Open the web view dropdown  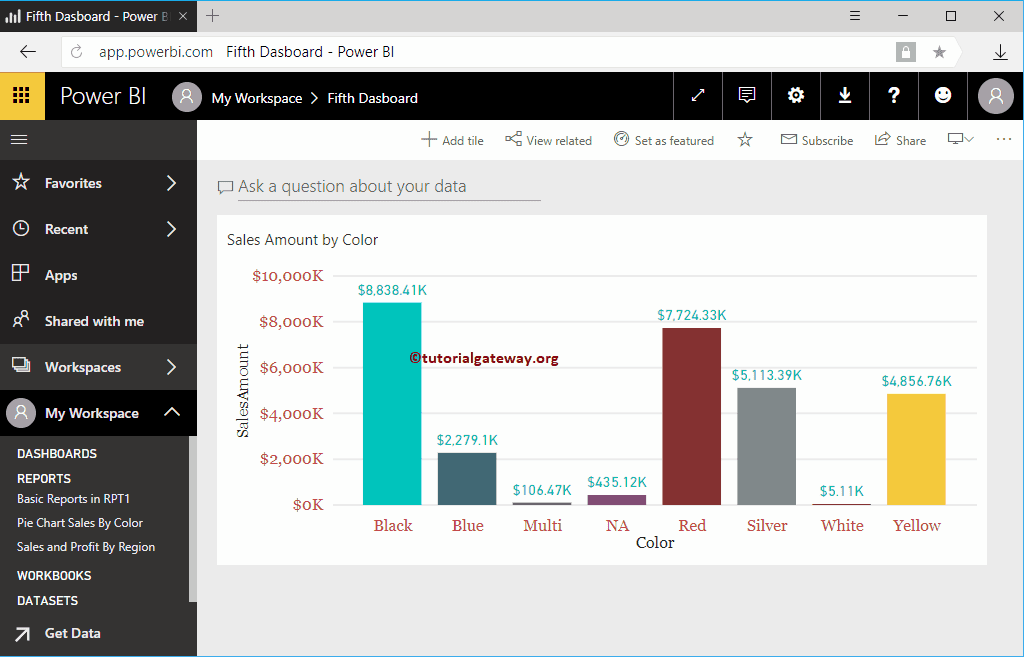click(x=961, y=139)
